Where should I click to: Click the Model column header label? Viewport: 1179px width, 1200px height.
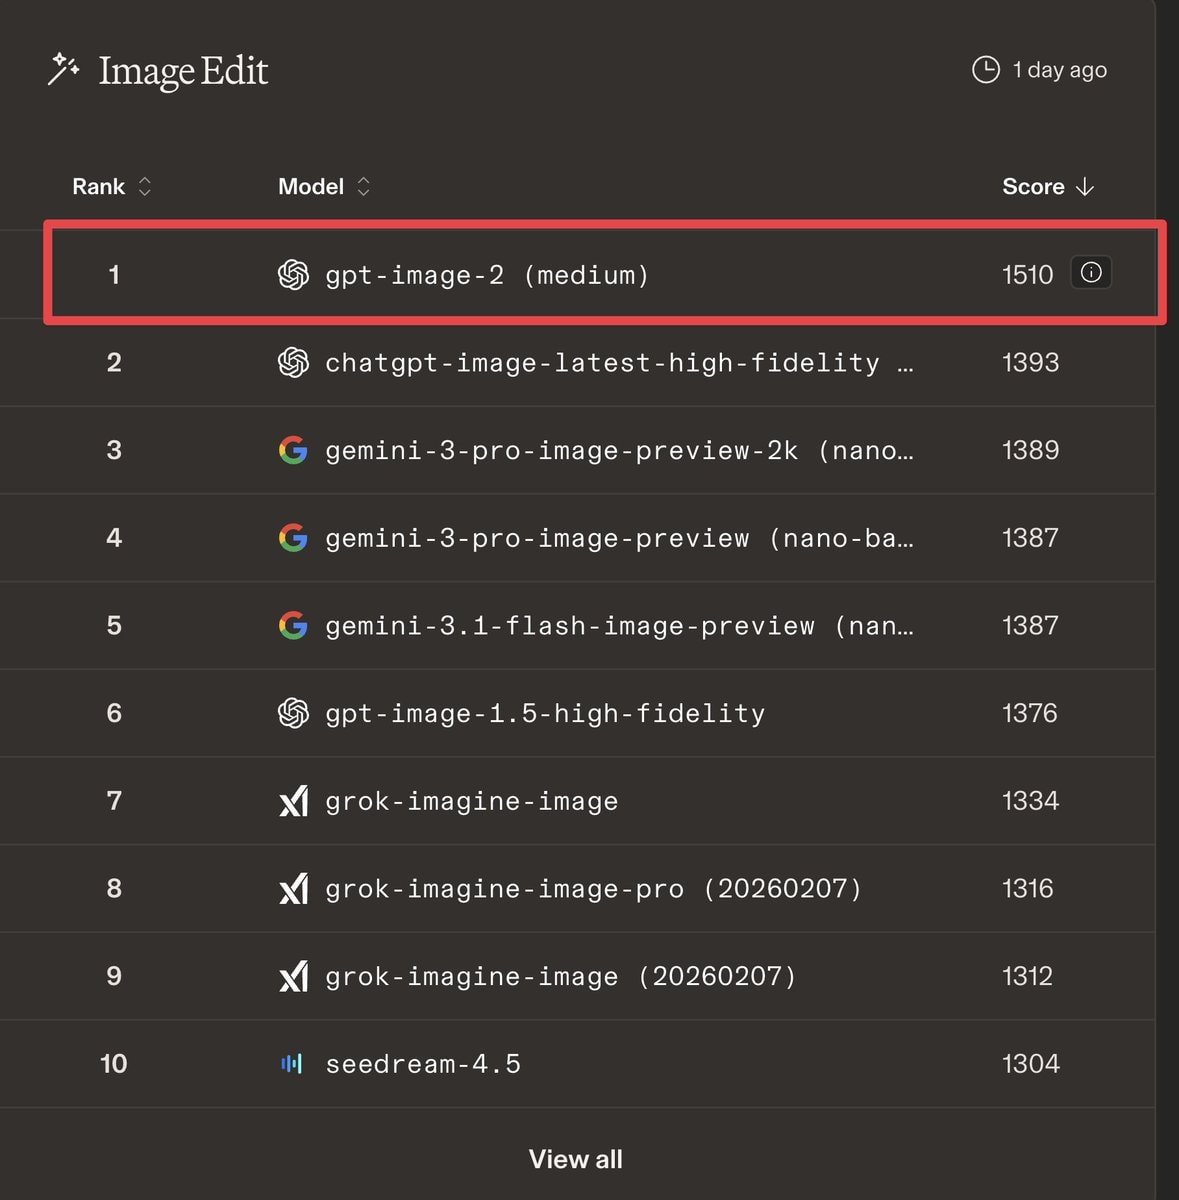pos(311,187)
